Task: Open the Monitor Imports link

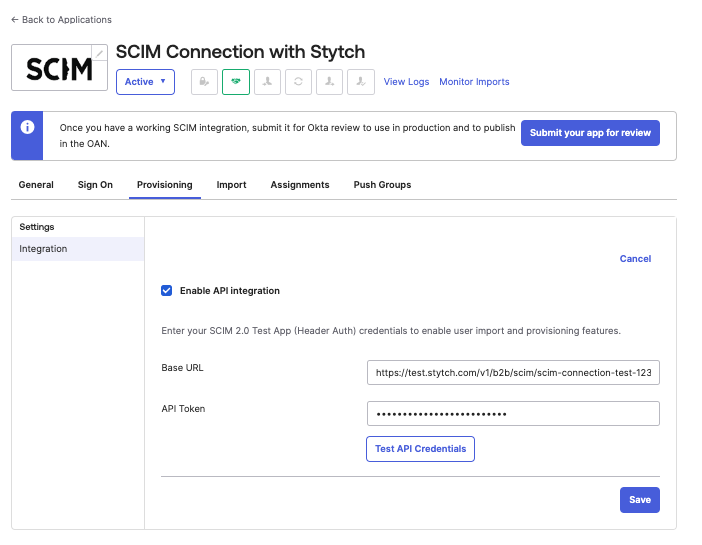Action: tap(474, 82)
